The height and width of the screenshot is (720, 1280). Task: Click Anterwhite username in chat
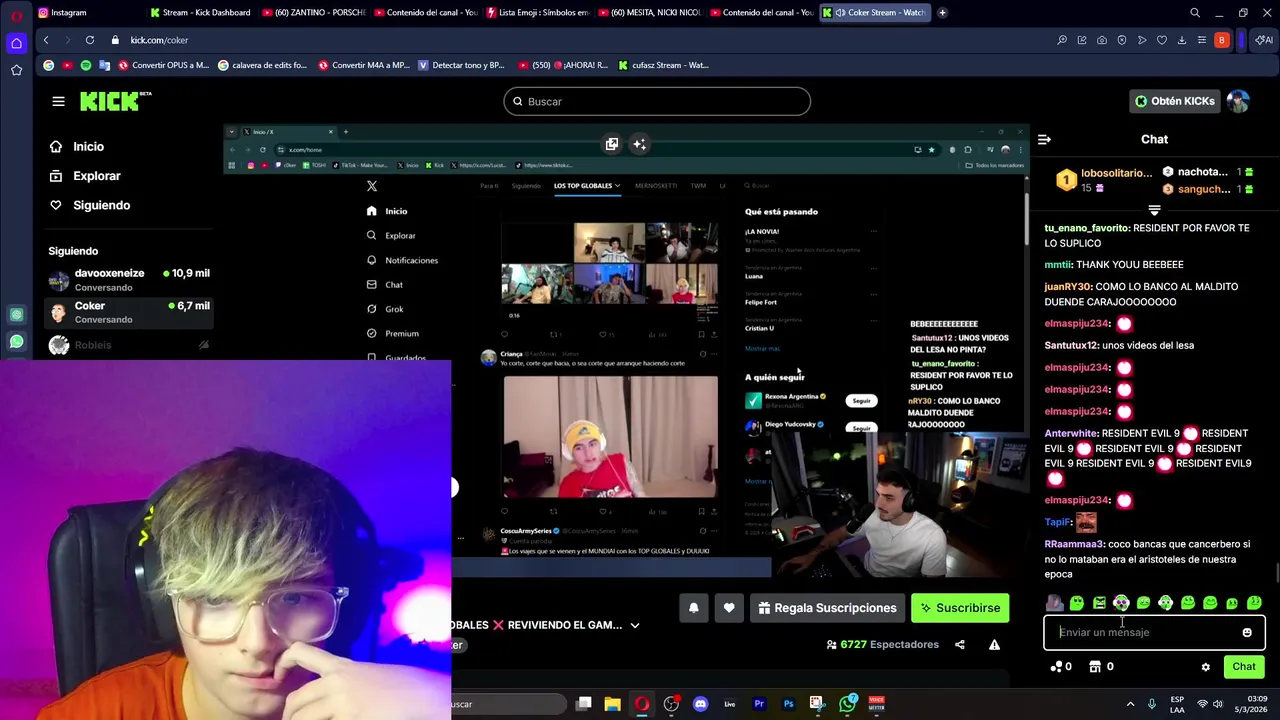coord(1071,434)
